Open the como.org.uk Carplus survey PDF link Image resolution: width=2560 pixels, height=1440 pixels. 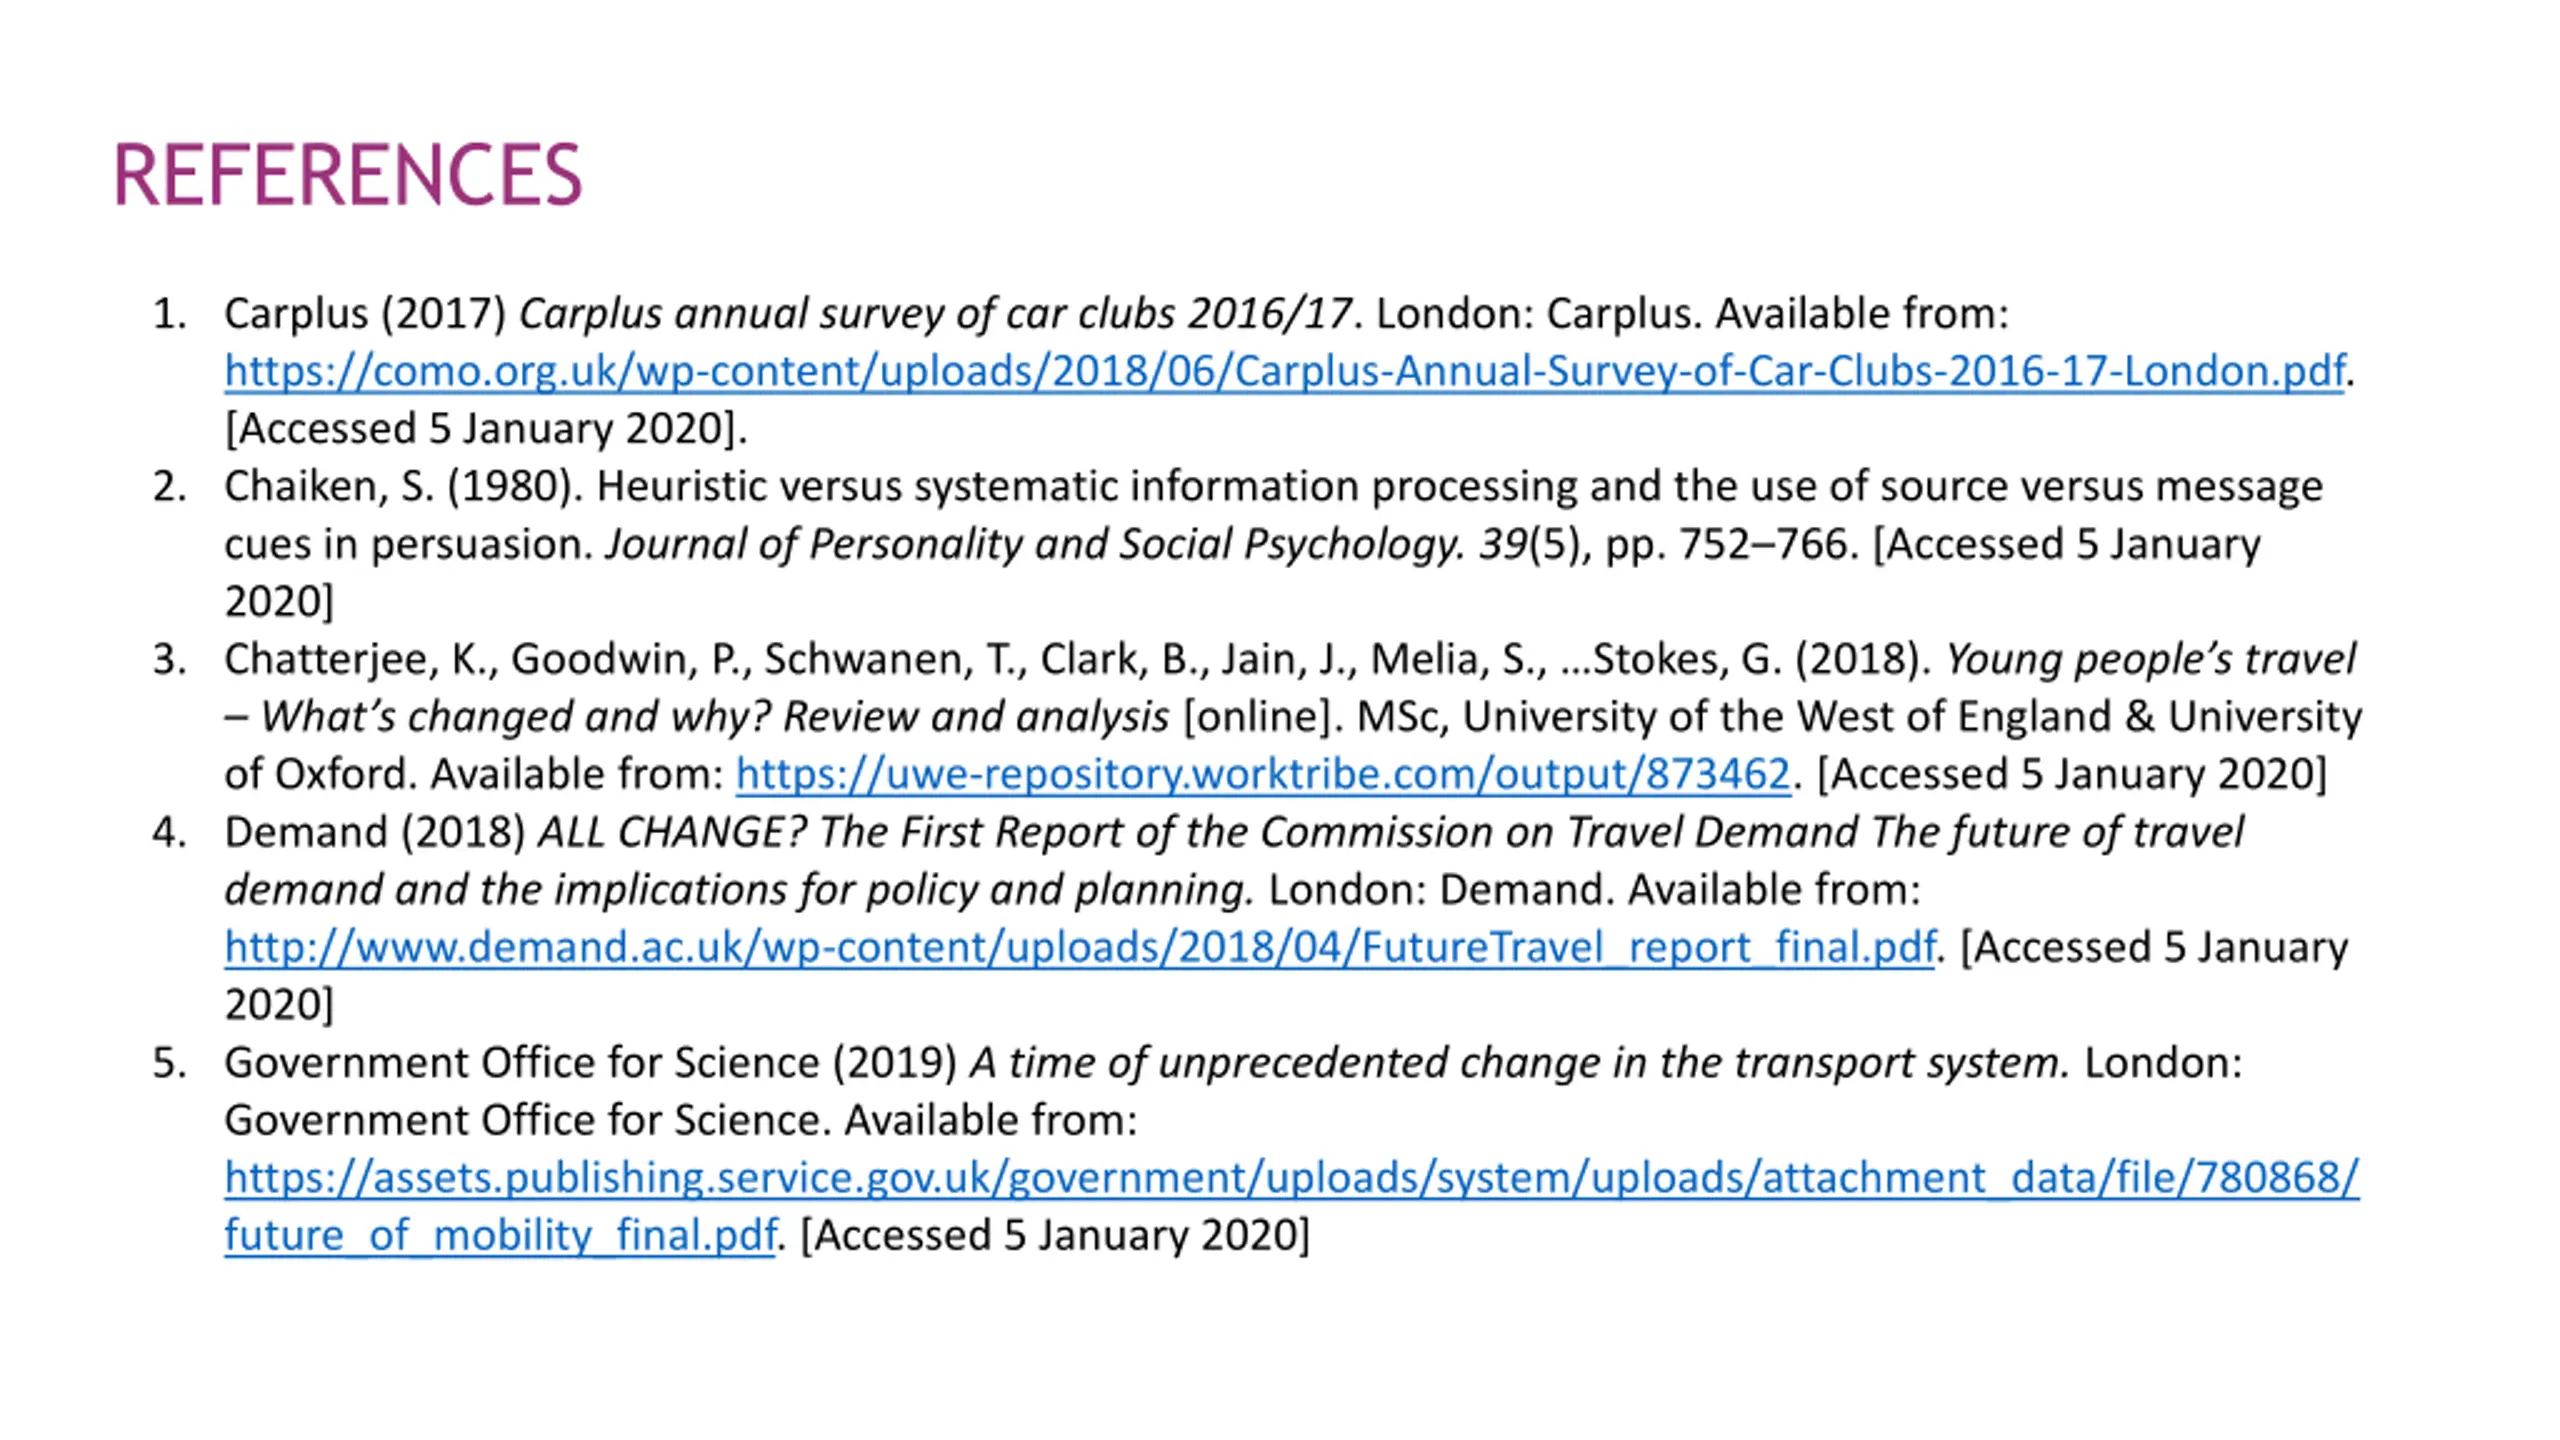click(x=1284, y=371)
